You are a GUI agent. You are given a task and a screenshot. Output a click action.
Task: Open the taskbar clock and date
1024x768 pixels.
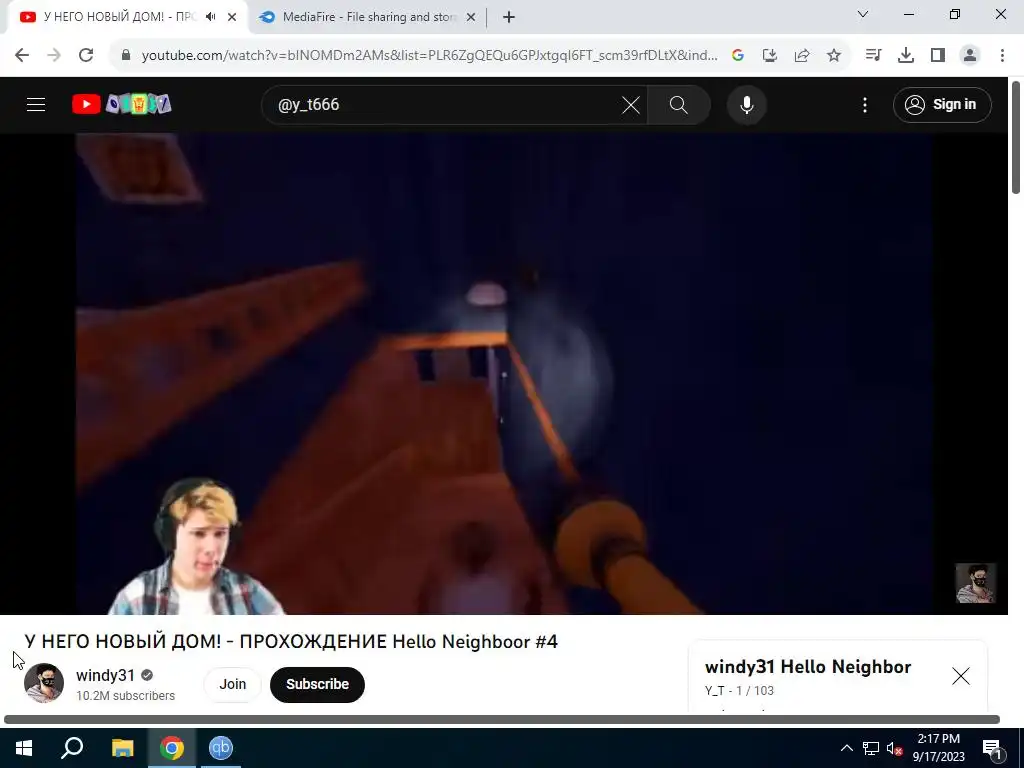[938, 748]
